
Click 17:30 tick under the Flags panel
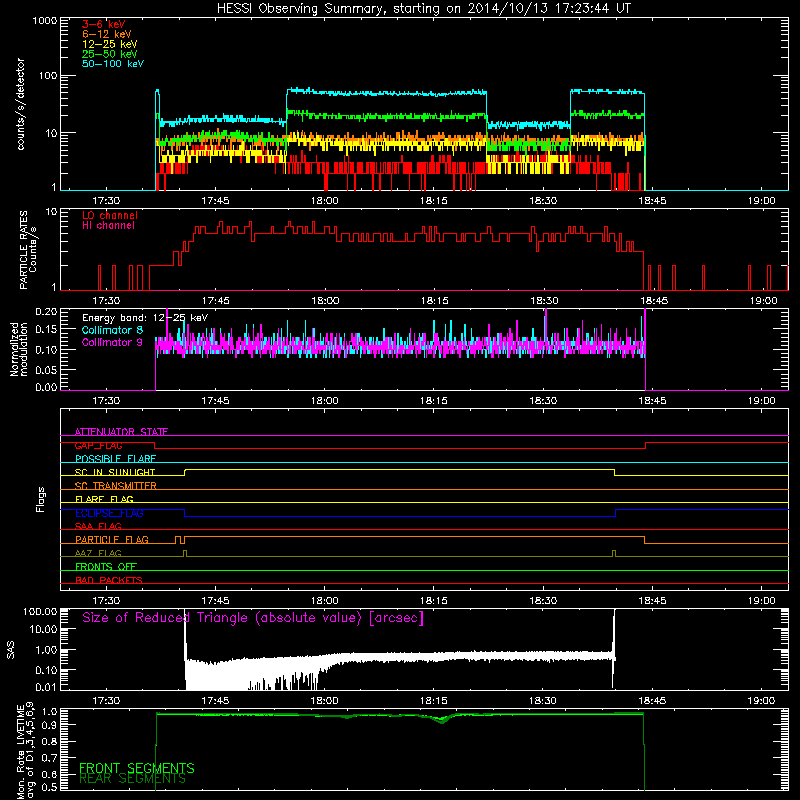tap(106, 601)
